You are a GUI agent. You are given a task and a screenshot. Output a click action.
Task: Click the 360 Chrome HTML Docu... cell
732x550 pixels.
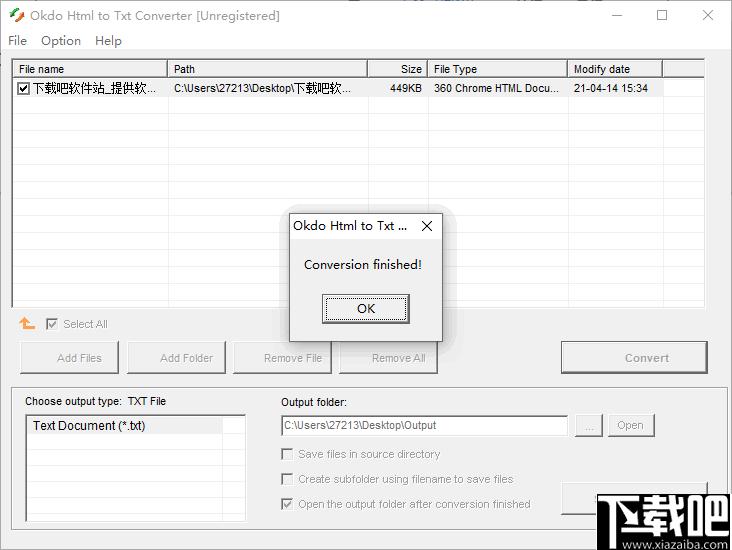(x=496, y=88)
